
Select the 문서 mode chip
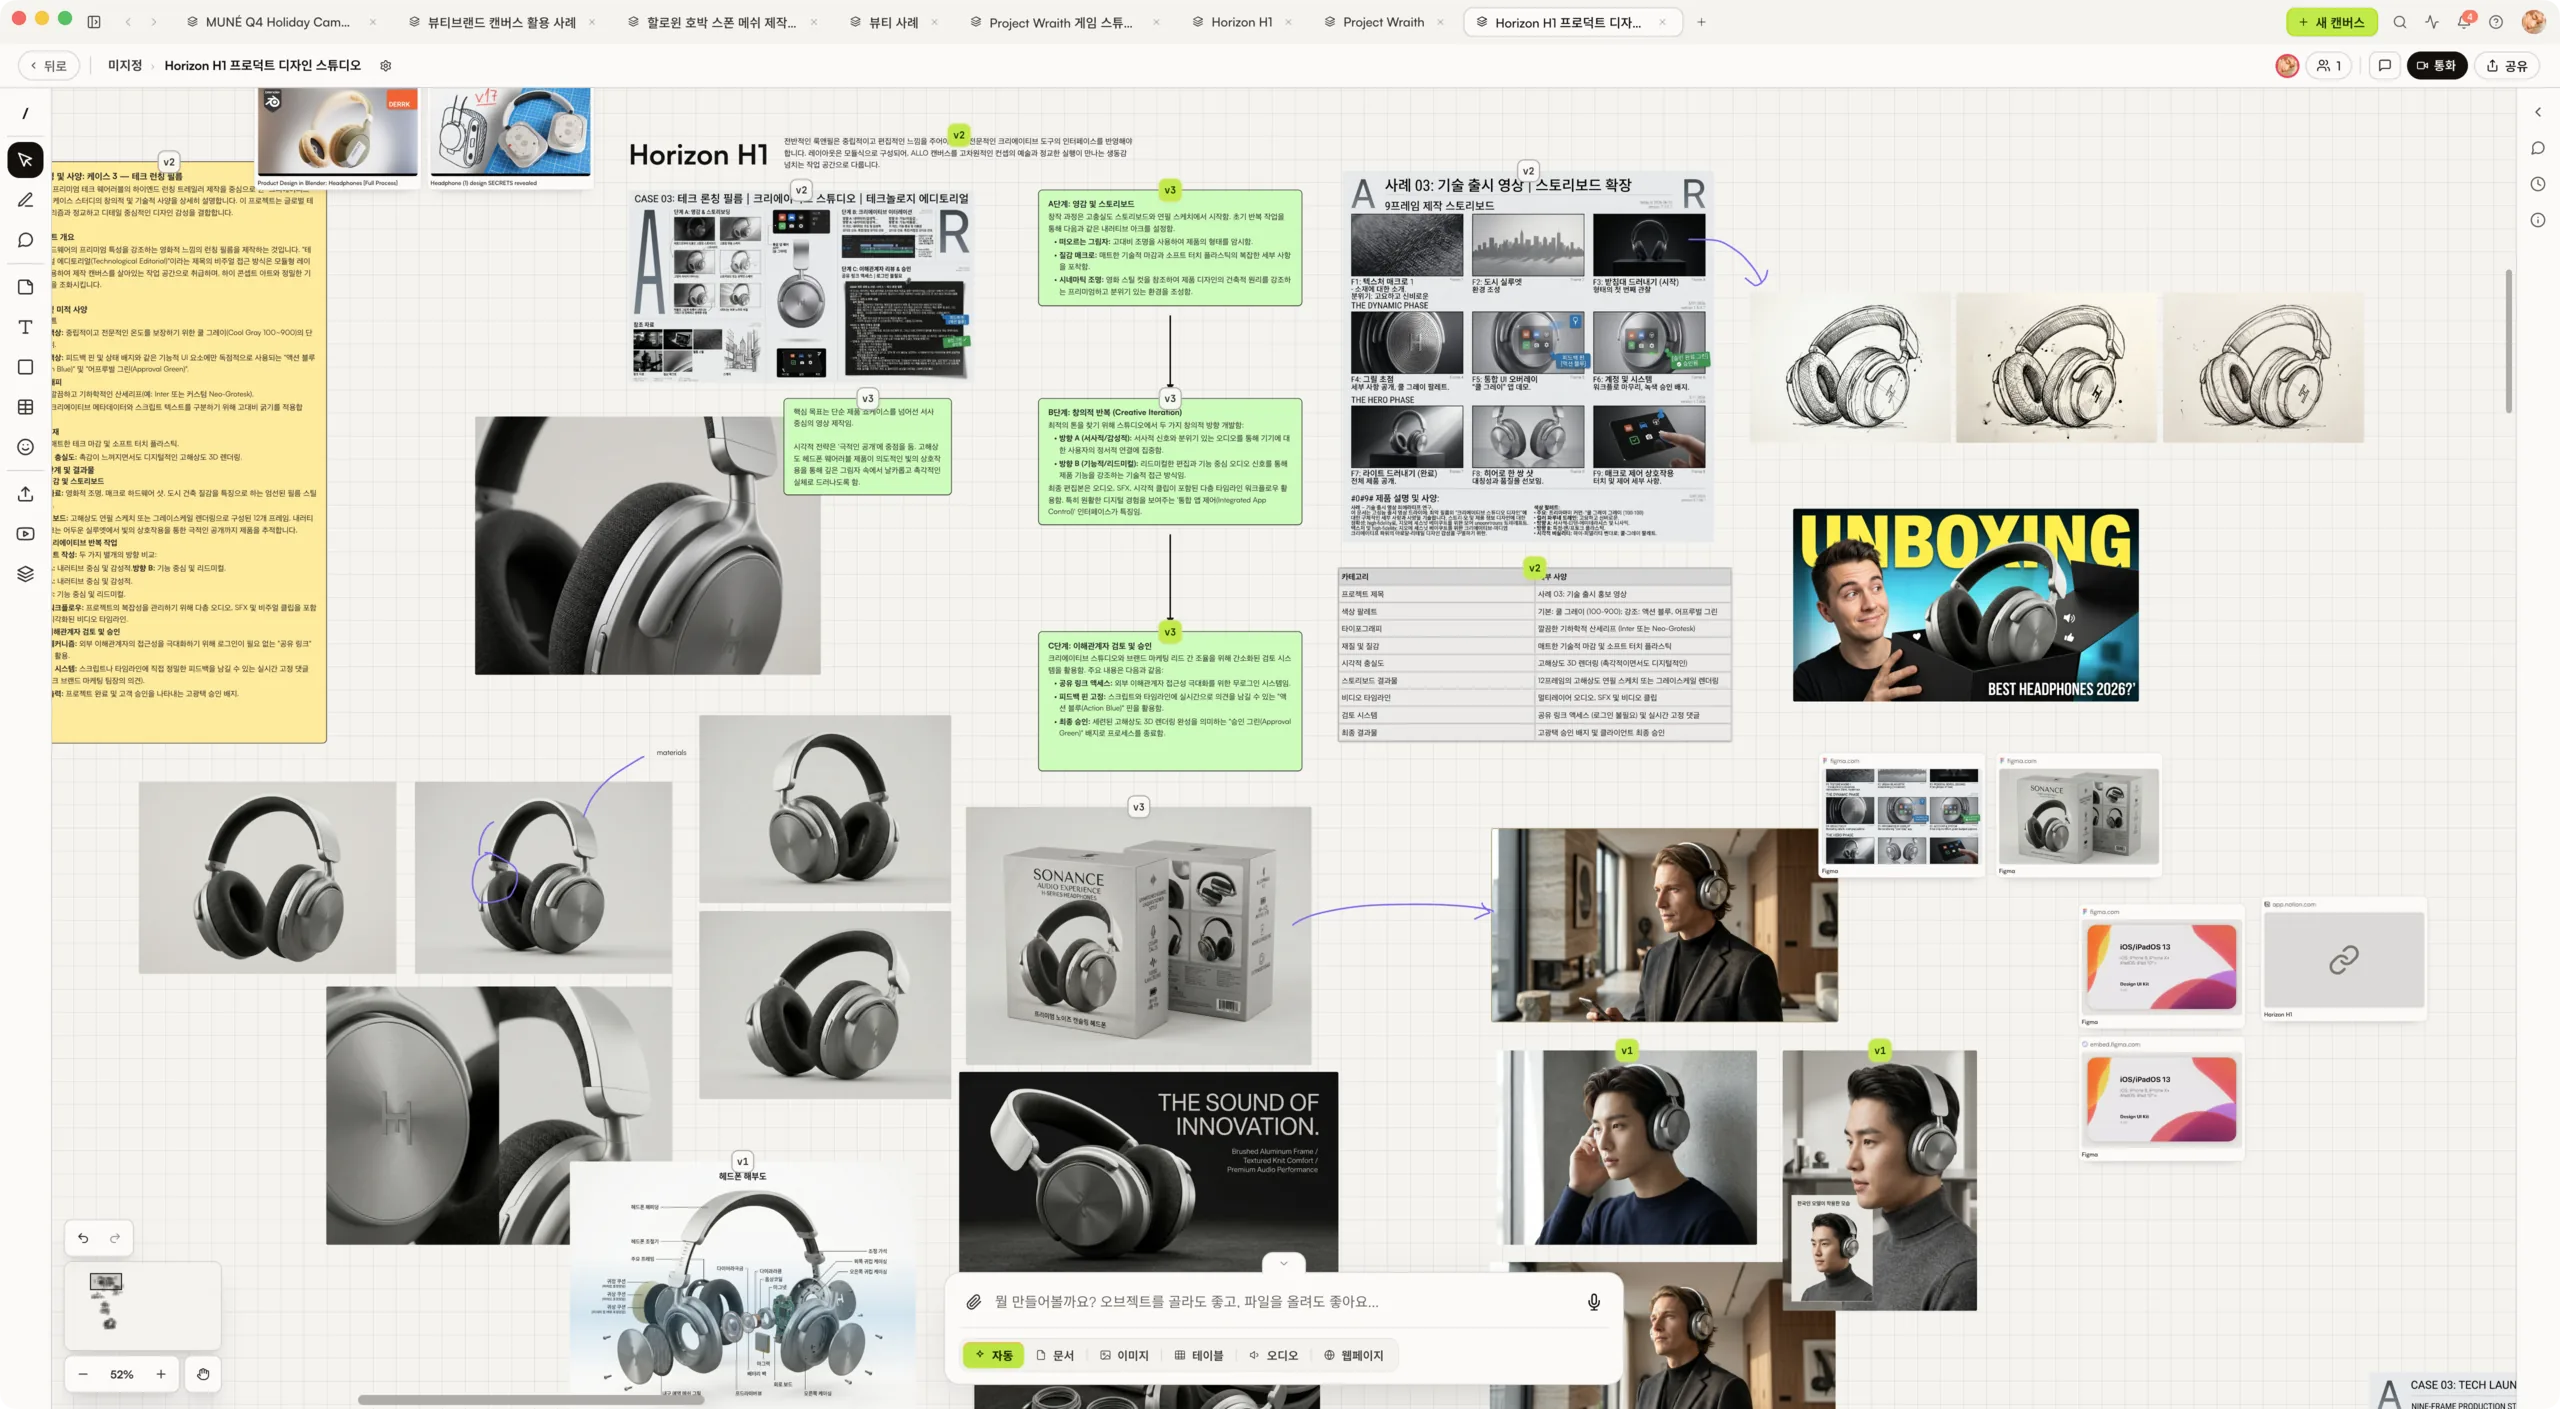1055,1356
